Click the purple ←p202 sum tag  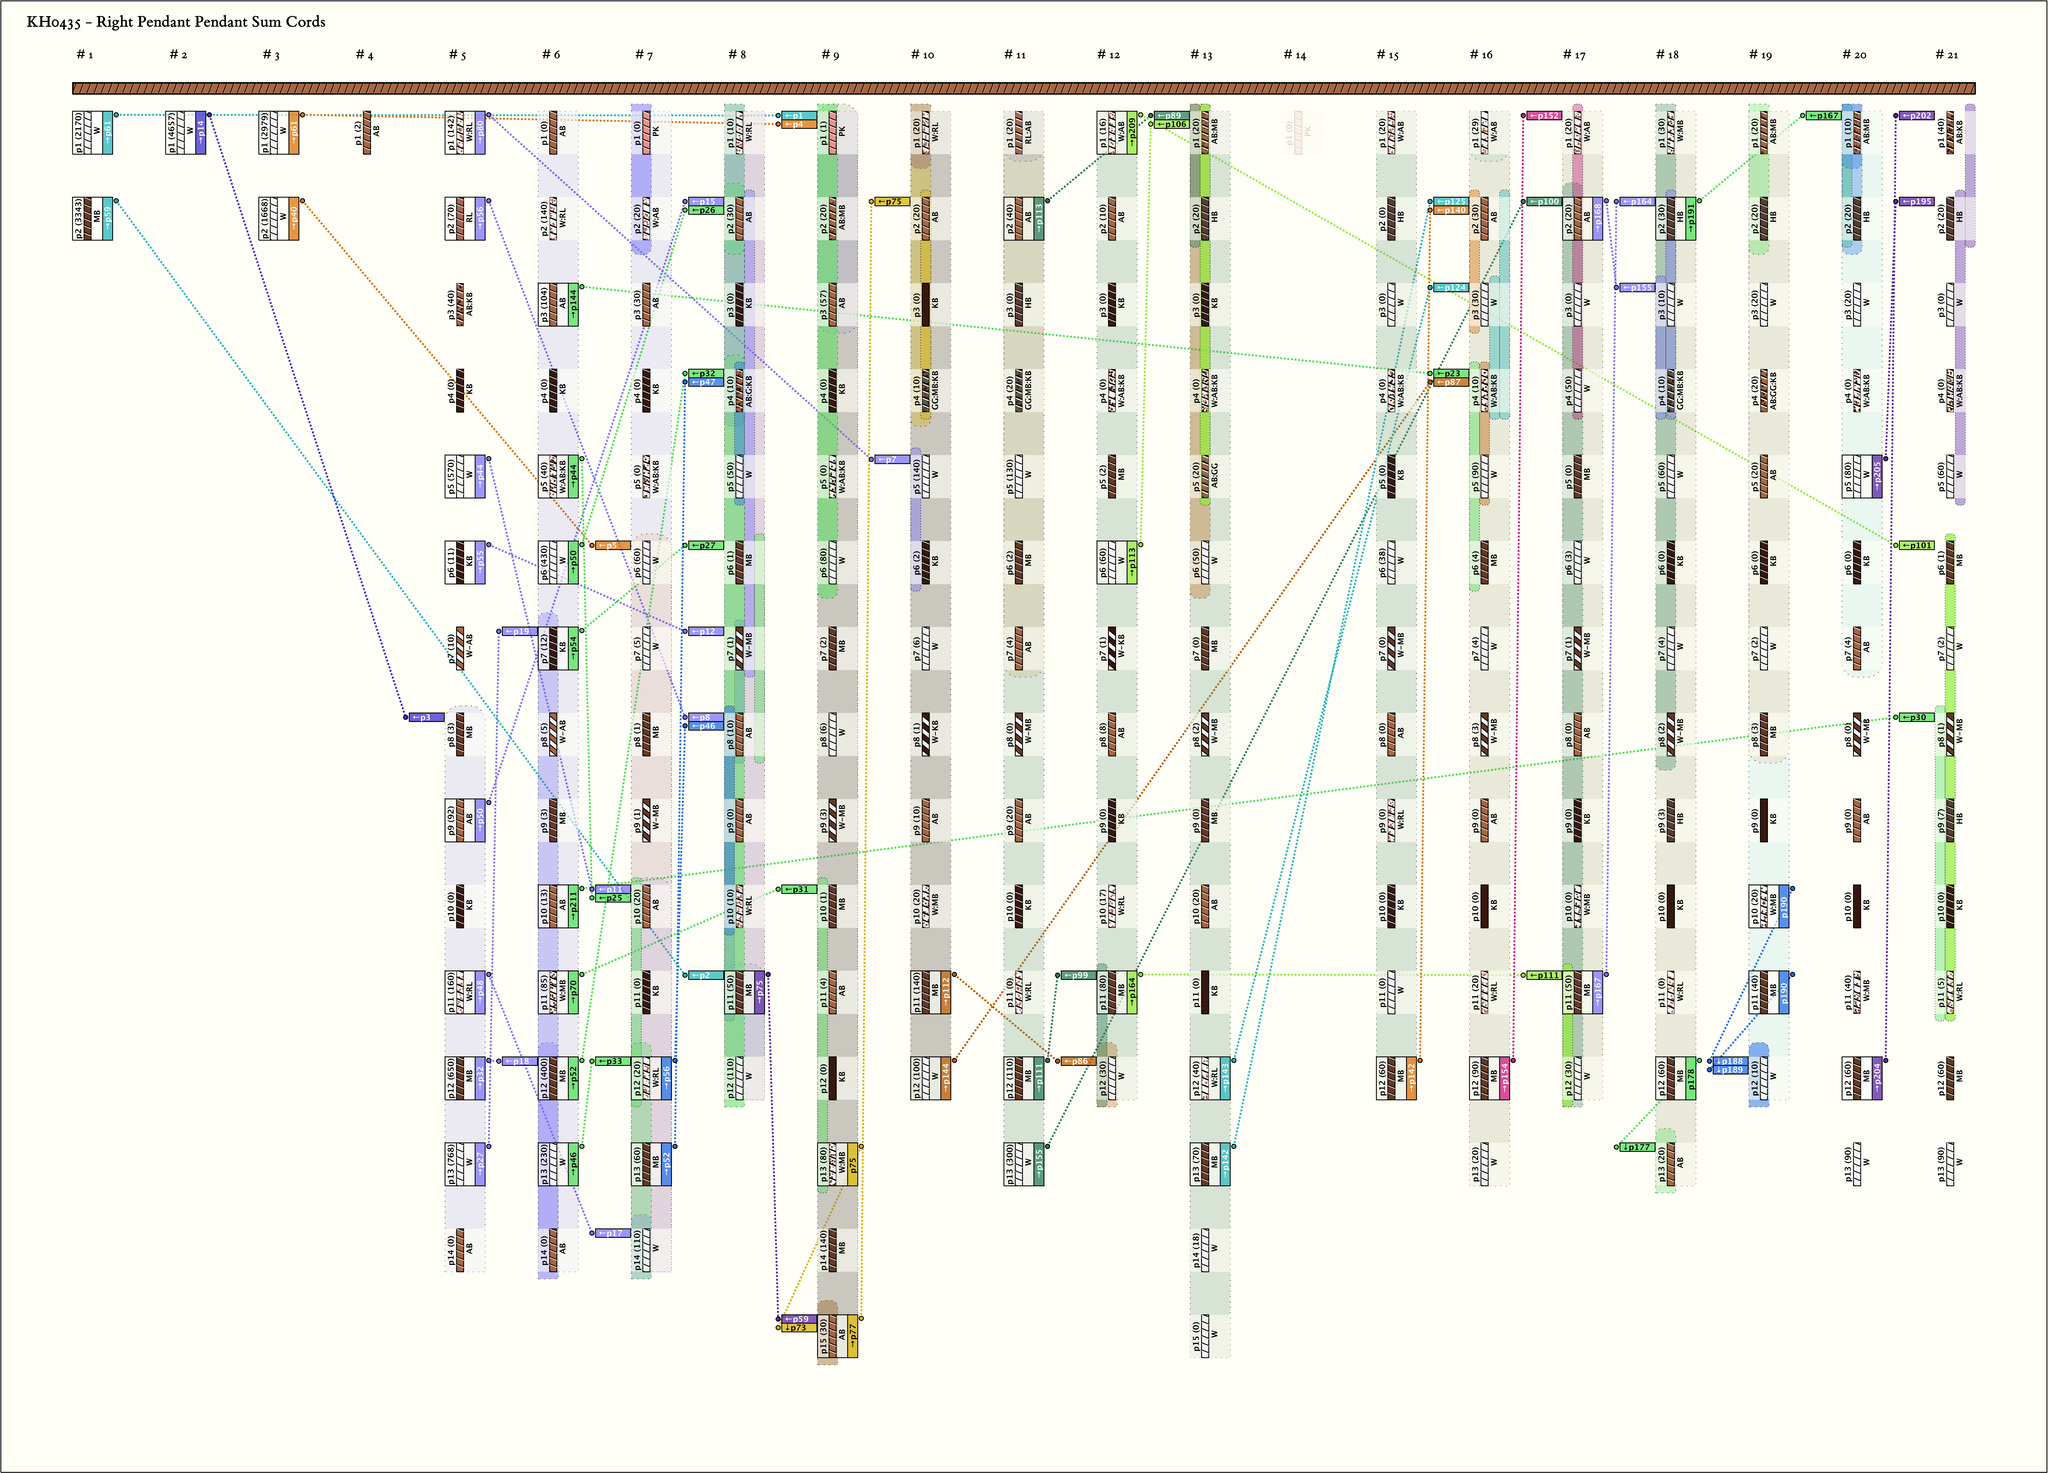point(1917,116)
